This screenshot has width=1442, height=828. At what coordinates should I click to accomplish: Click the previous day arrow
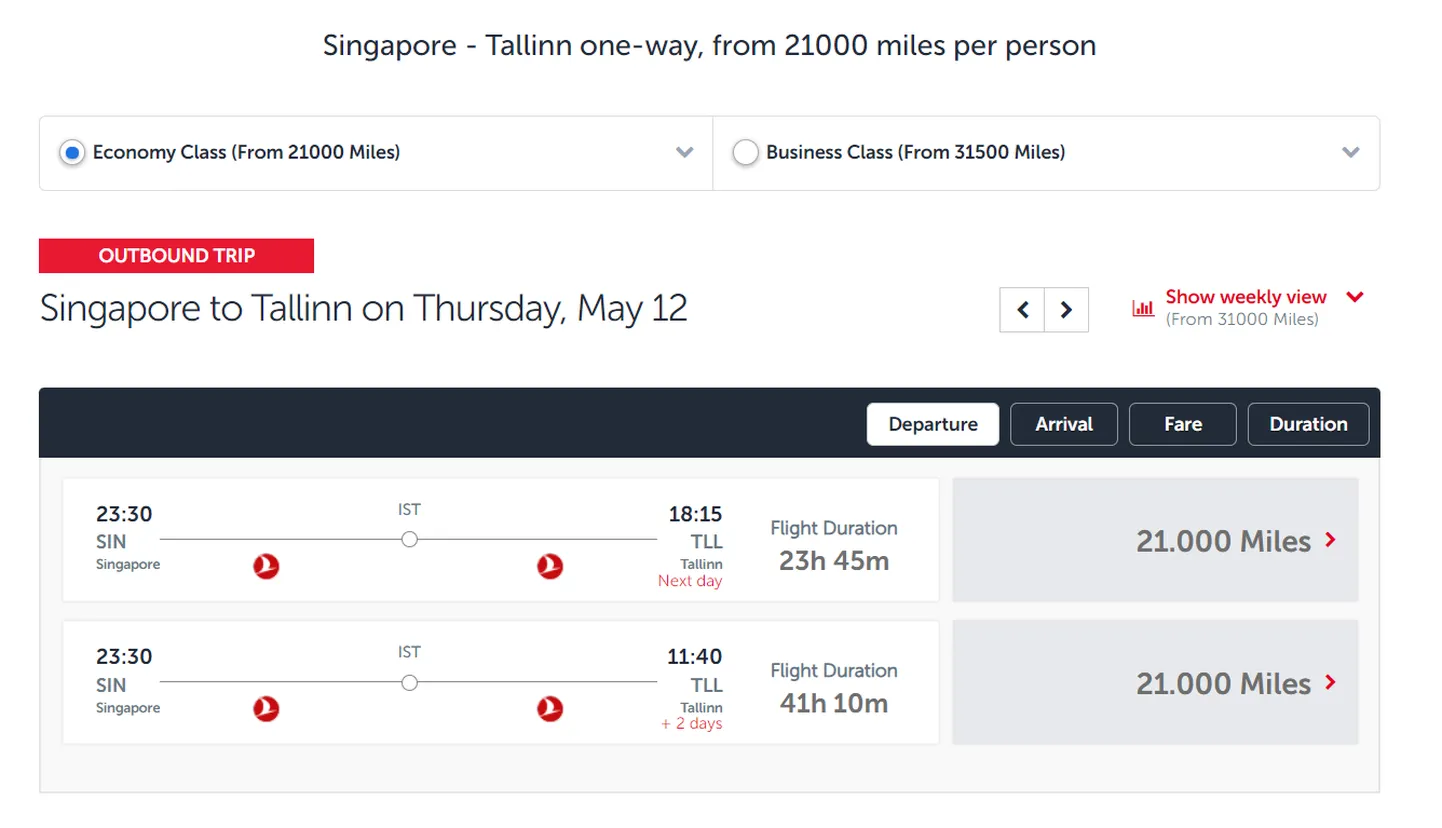1022,310
